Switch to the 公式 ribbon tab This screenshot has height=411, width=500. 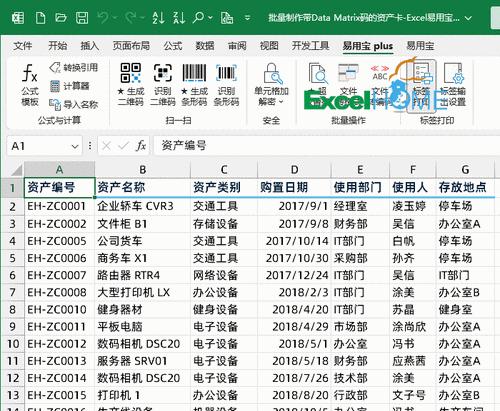tap(173, 46)
